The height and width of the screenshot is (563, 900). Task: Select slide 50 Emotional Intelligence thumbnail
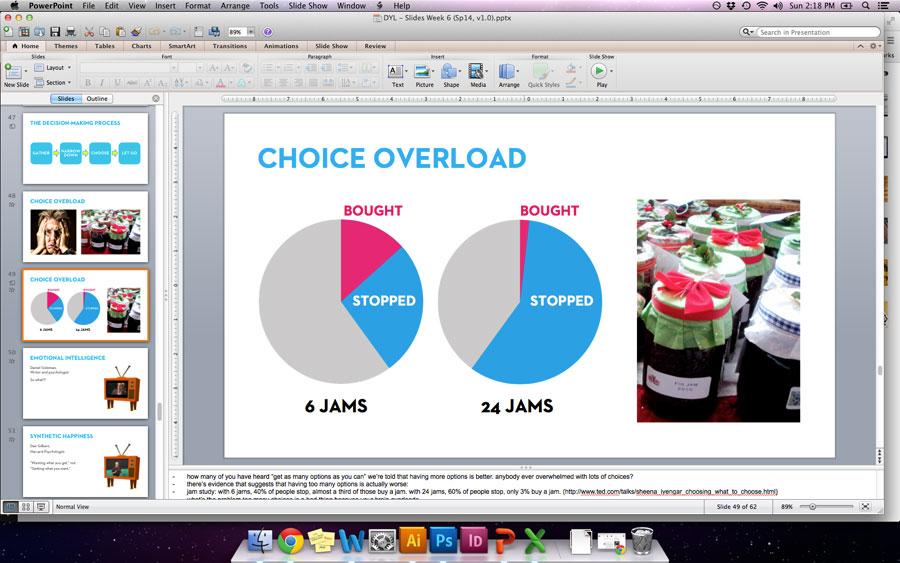pyautogui.click(x=85, y=383)
